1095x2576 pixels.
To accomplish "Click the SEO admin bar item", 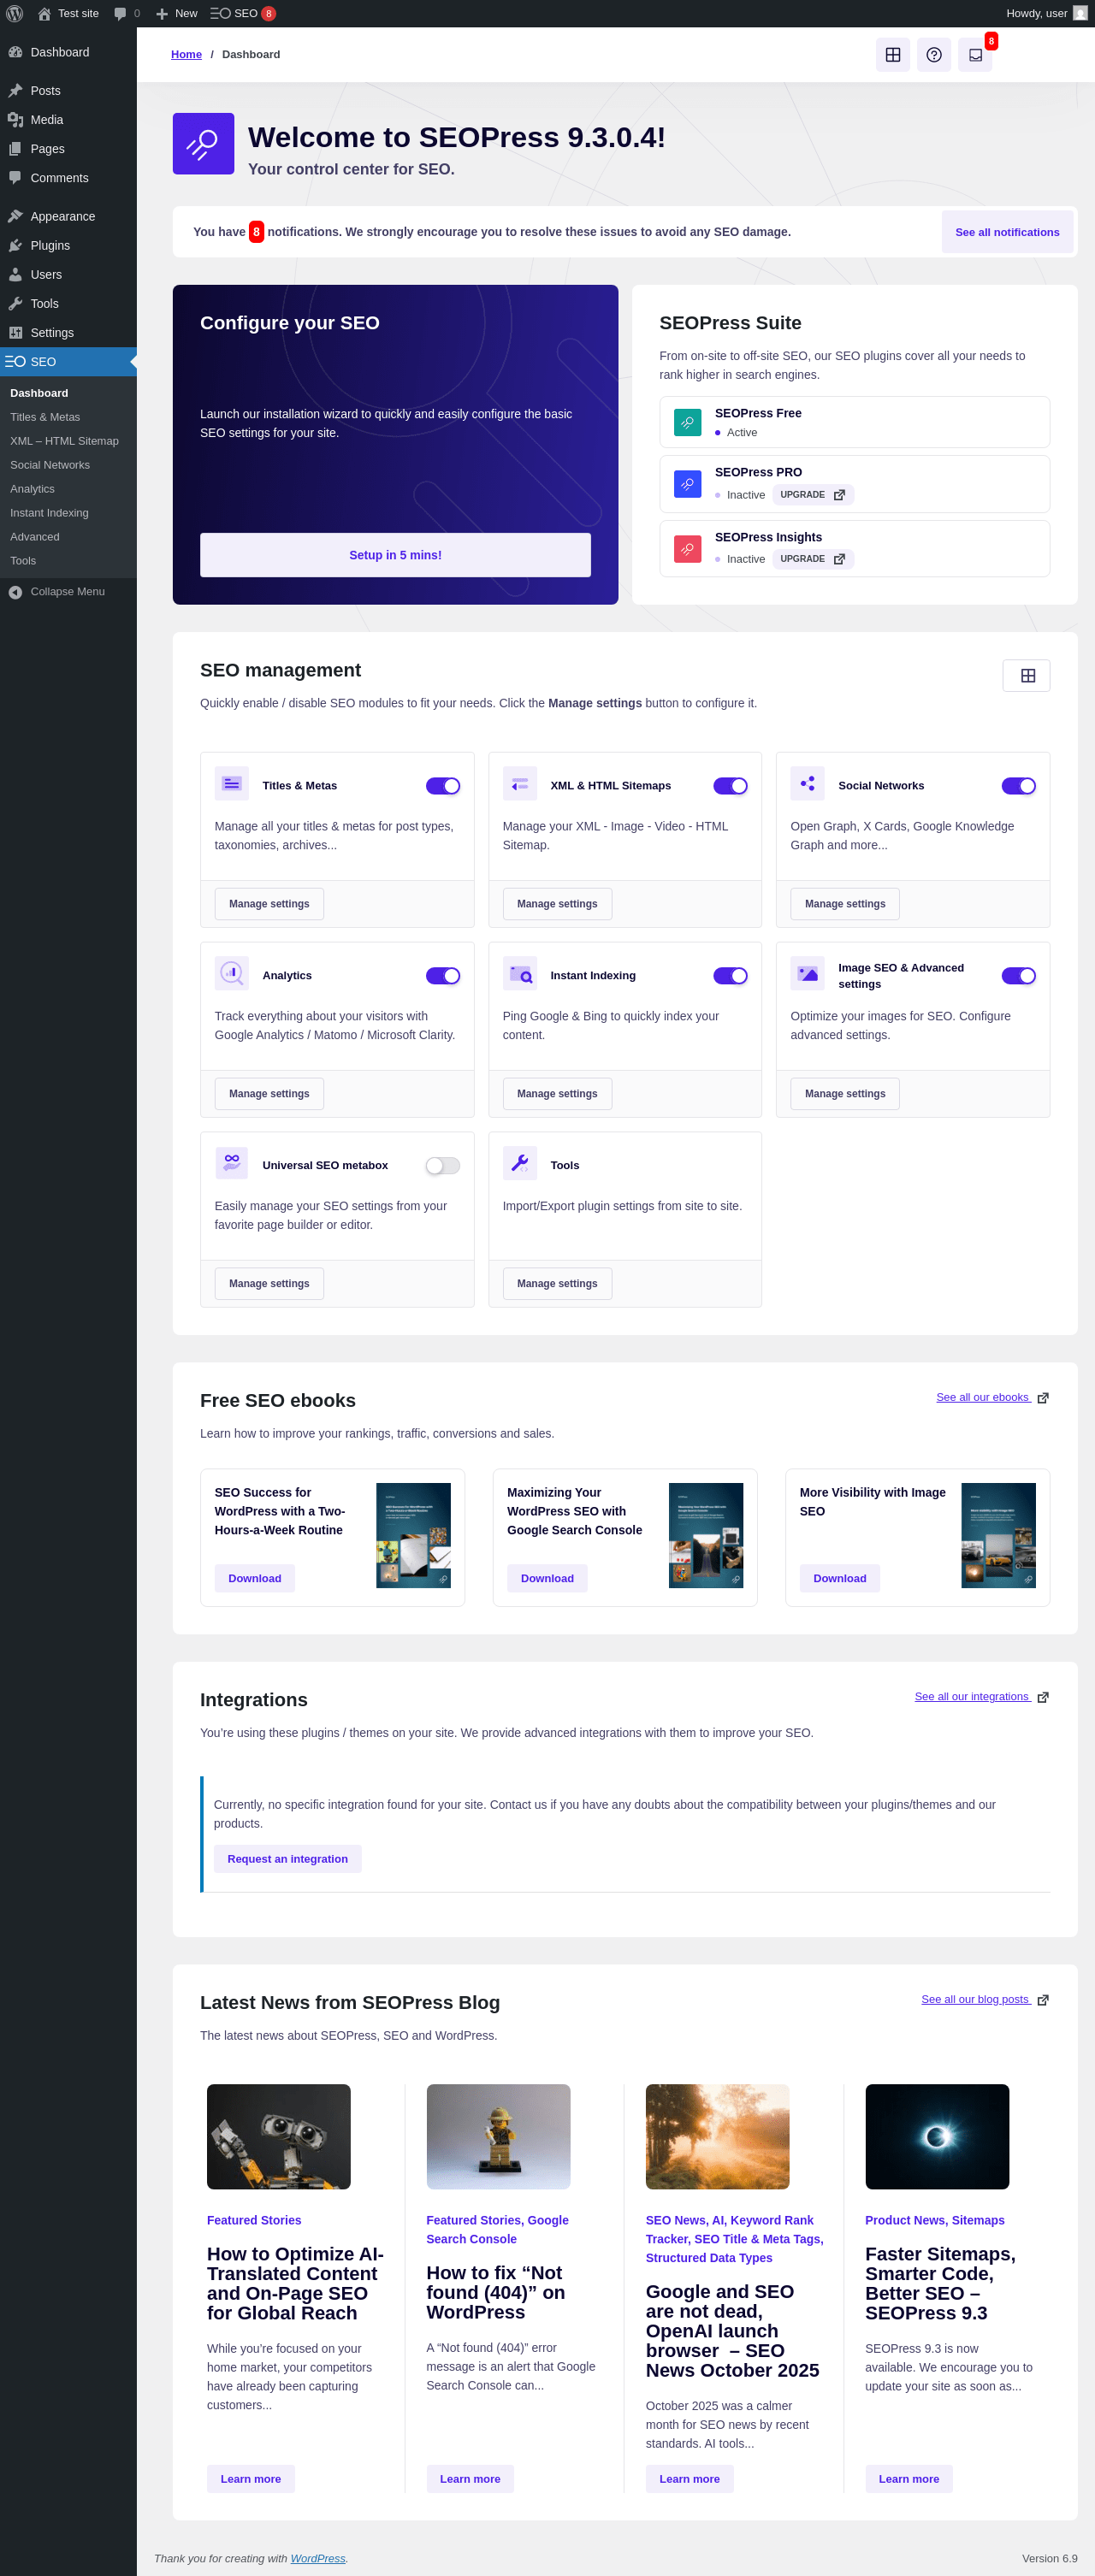I will coord(243,13).
